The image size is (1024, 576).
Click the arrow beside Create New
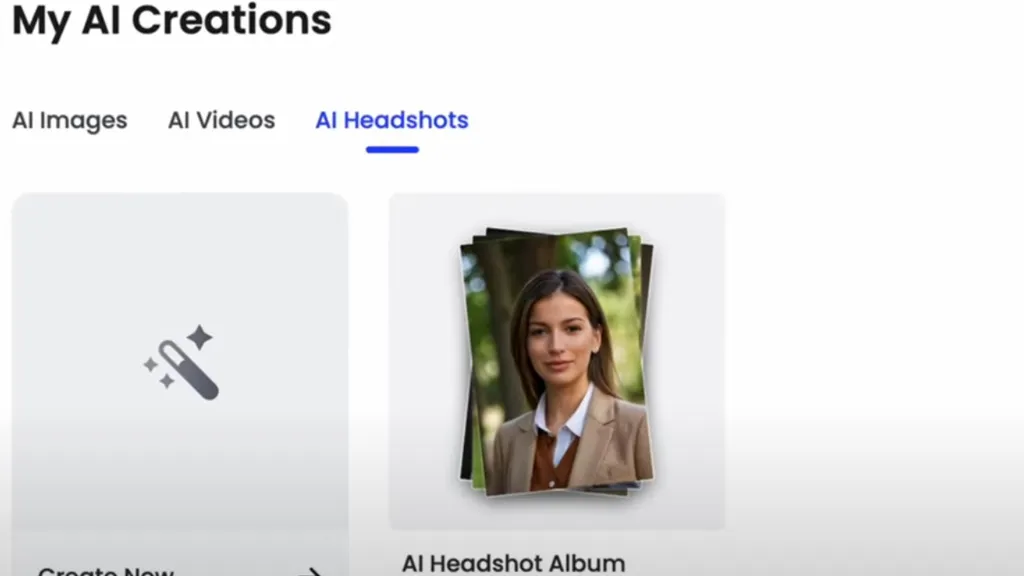(x=311, y=571)
